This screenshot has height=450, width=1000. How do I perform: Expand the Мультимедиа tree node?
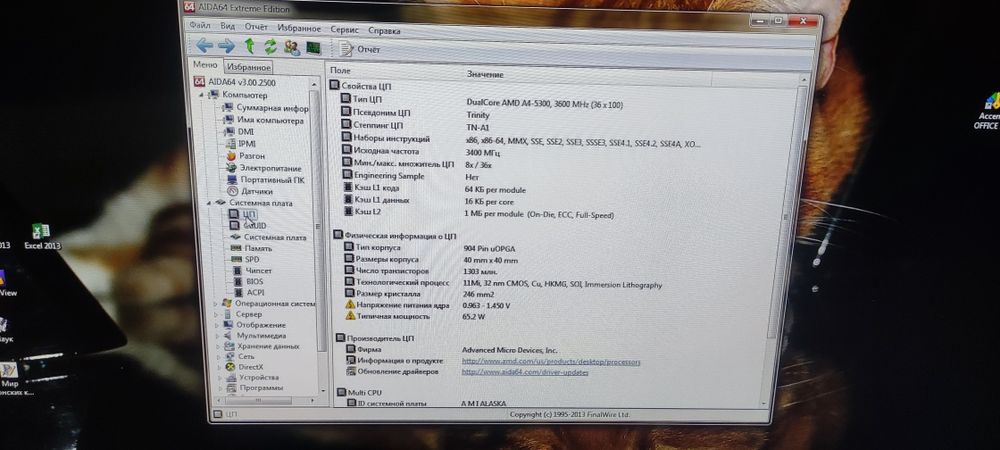[217, 336]
